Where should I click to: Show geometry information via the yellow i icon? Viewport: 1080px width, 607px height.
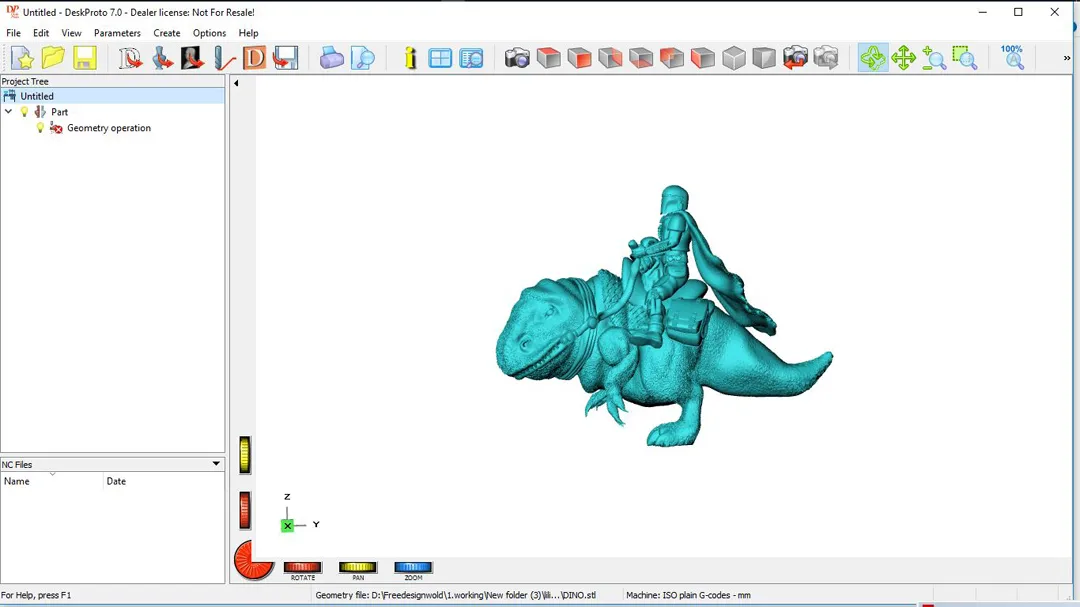coord(411,58)
